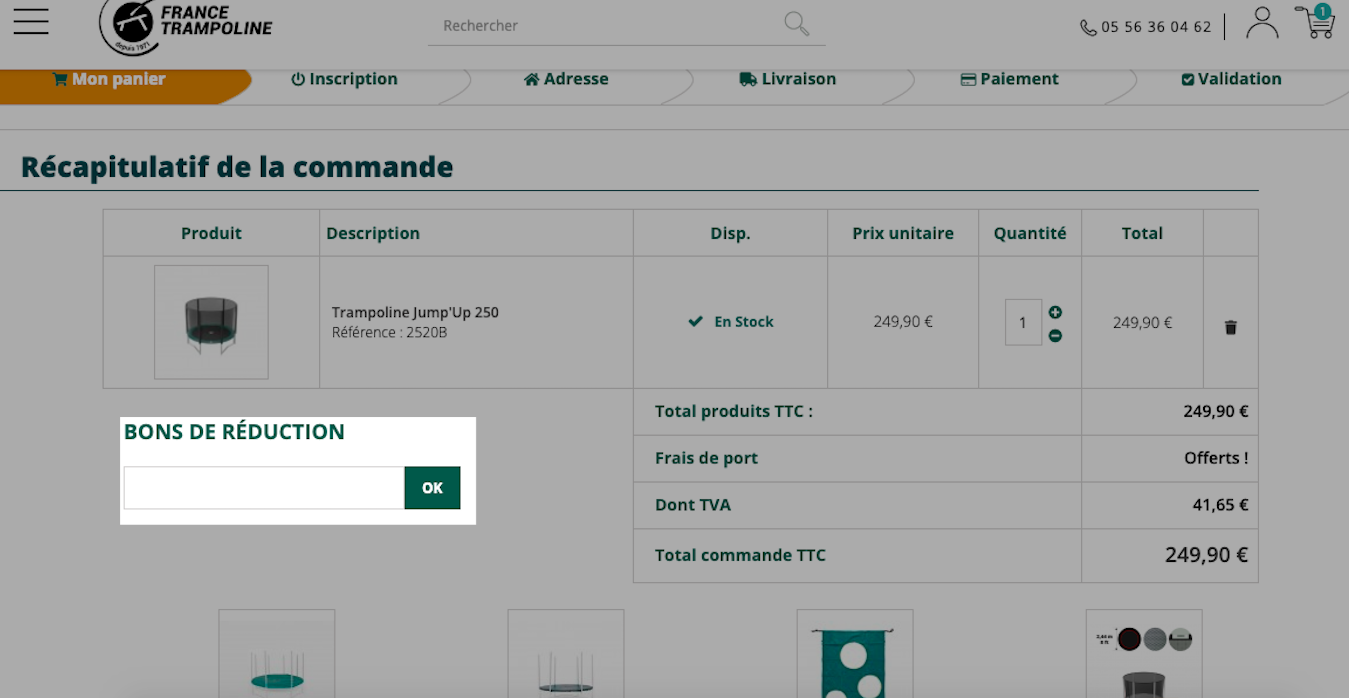Viewport: 1349px width, 698px height.
Task: Click the search magnifier icon
Action: pyautogui.click(x=797, y=24)
